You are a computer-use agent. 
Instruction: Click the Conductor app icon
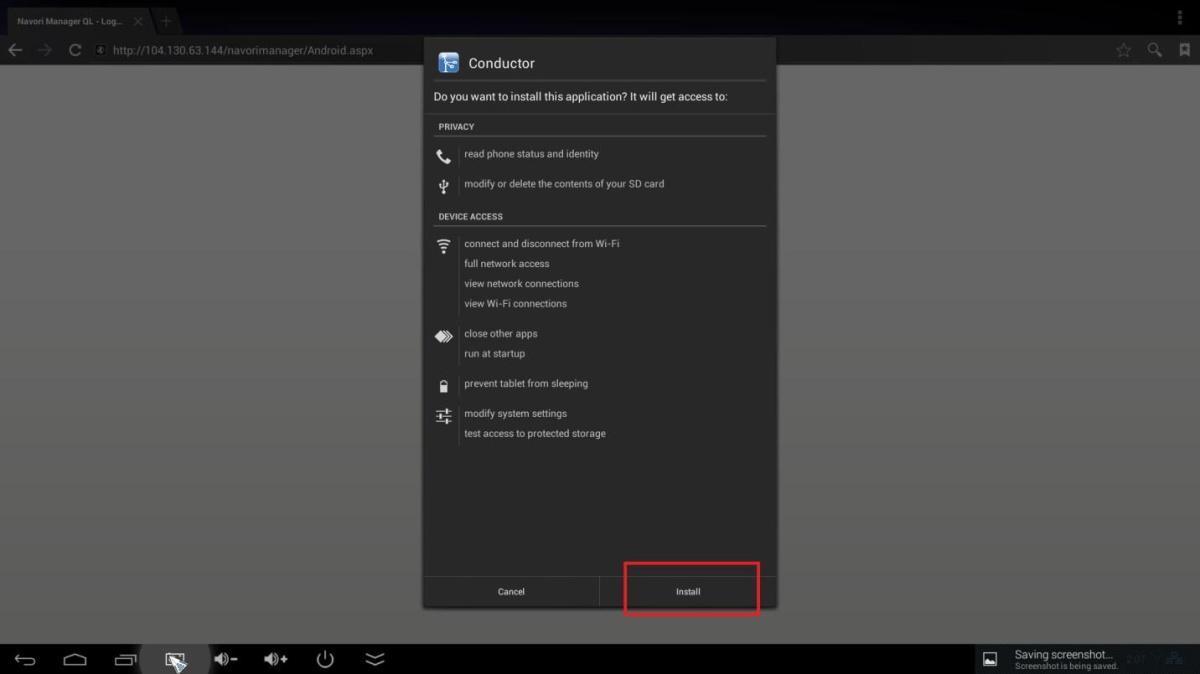(x=448, y=63)
